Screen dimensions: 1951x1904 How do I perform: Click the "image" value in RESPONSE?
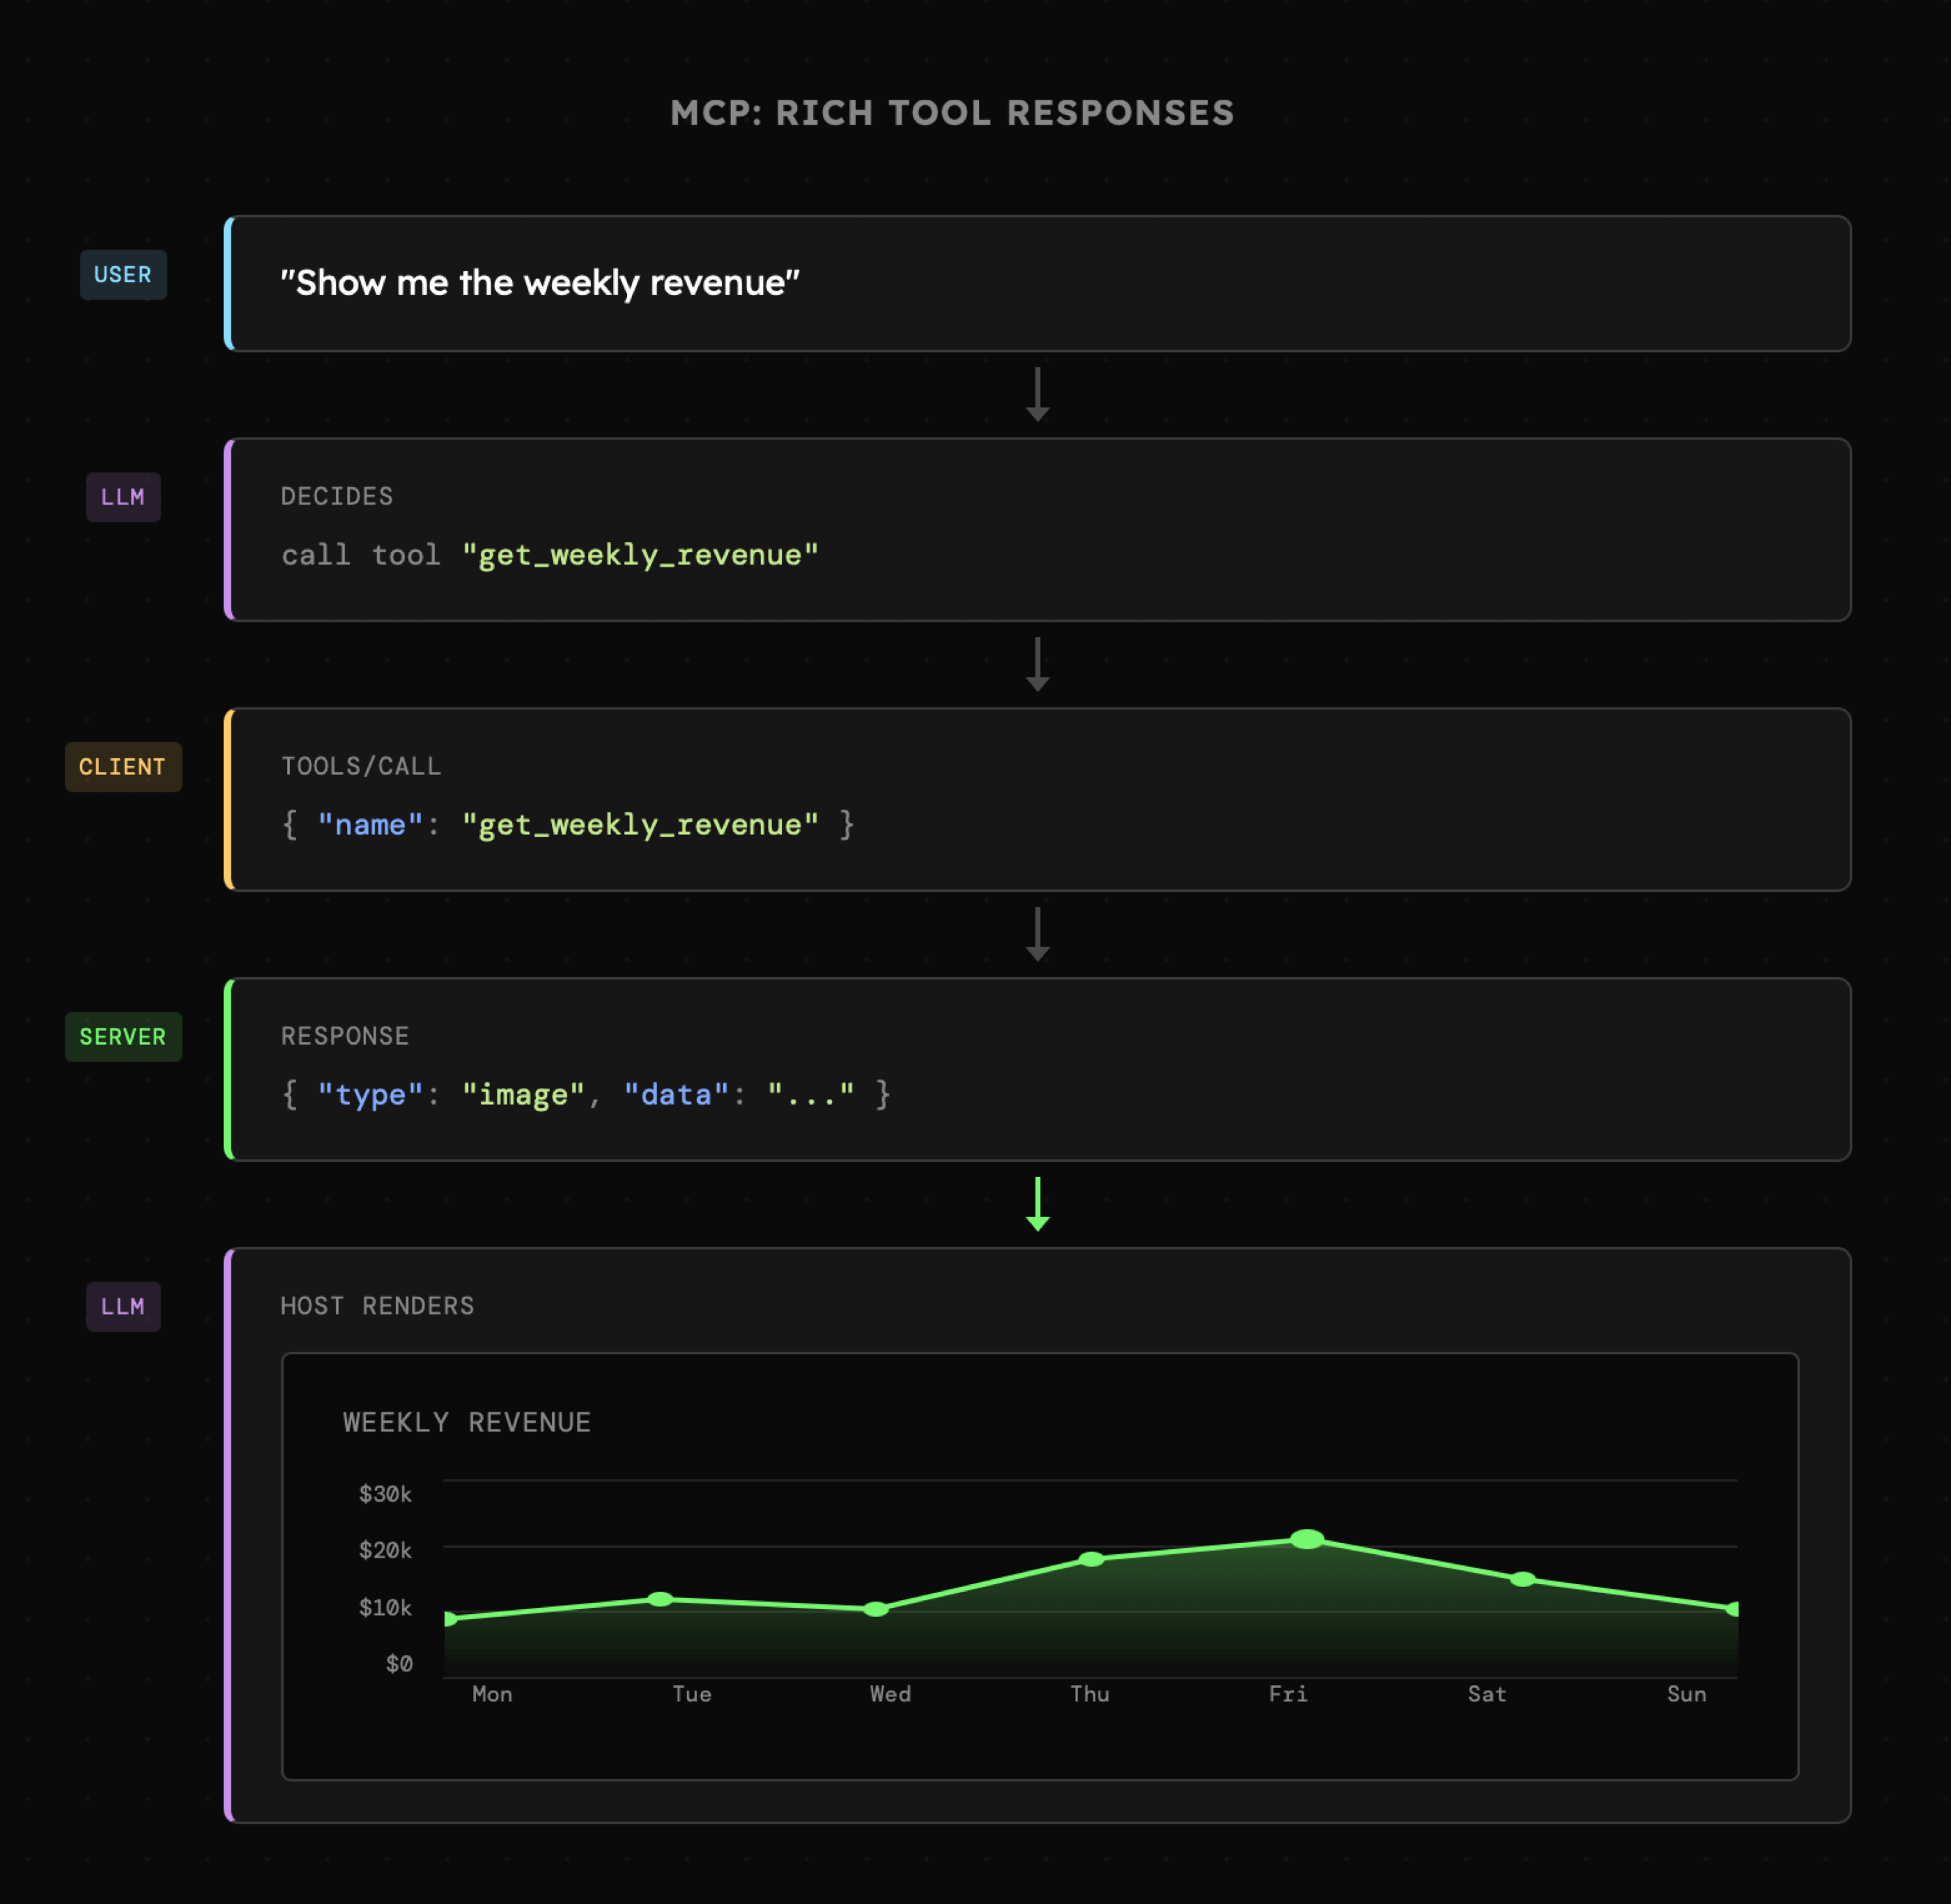click(522, 1095)
